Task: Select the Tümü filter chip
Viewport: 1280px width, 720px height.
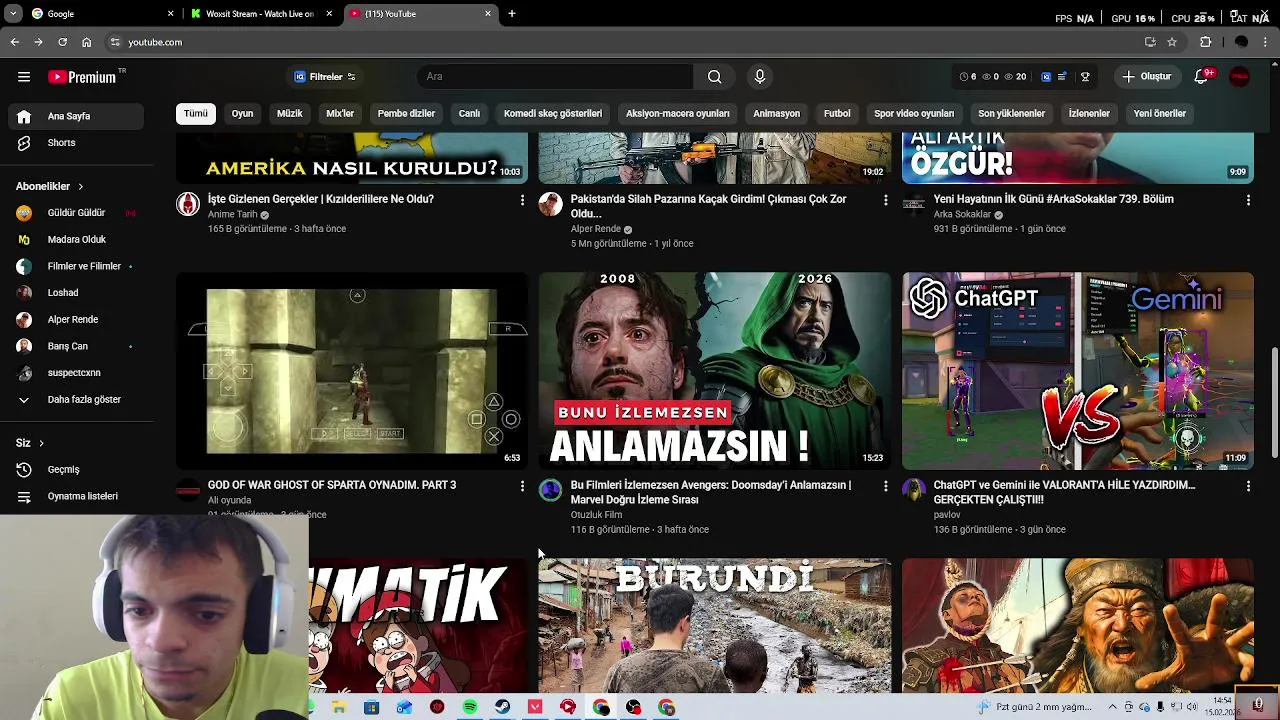Action: point(196,114)
